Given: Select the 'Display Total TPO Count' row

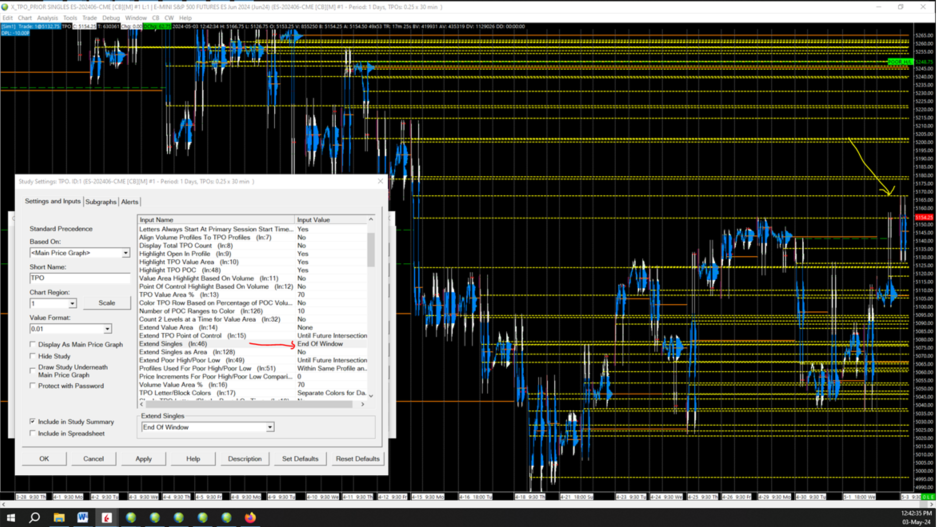Looking at the screenshot, I should tap(252, 246).
